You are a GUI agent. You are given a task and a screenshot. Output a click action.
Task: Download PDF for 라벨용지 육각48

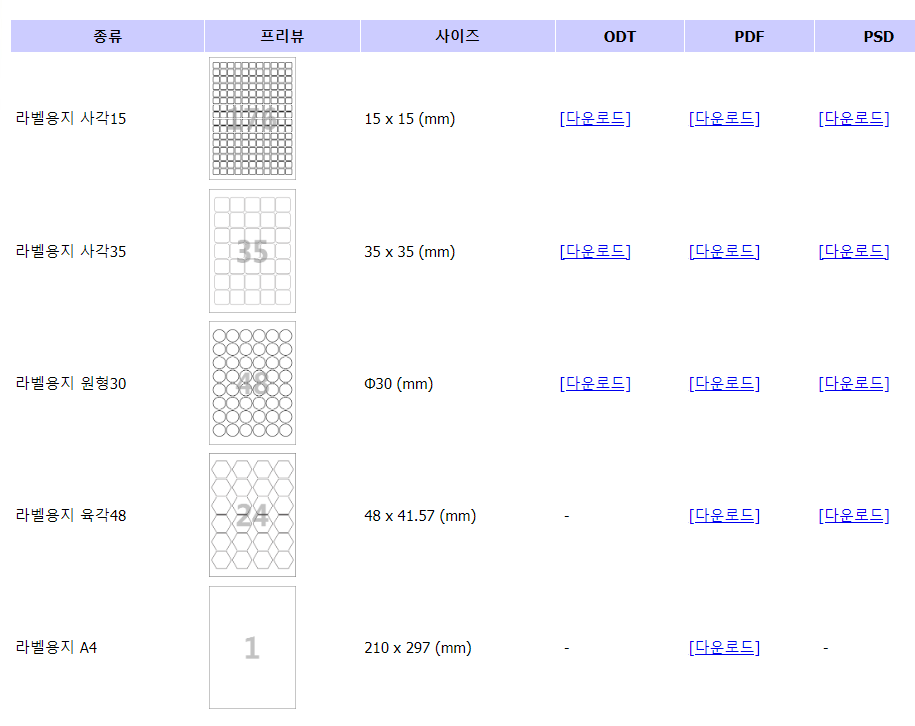pos(724,515)
